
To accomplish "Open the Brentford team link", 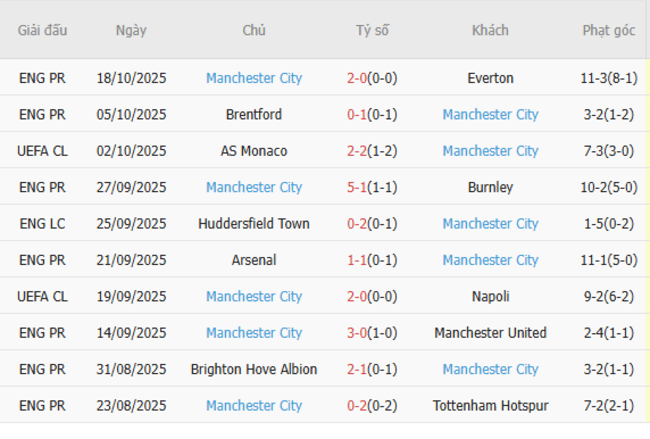I will (254, 115).
